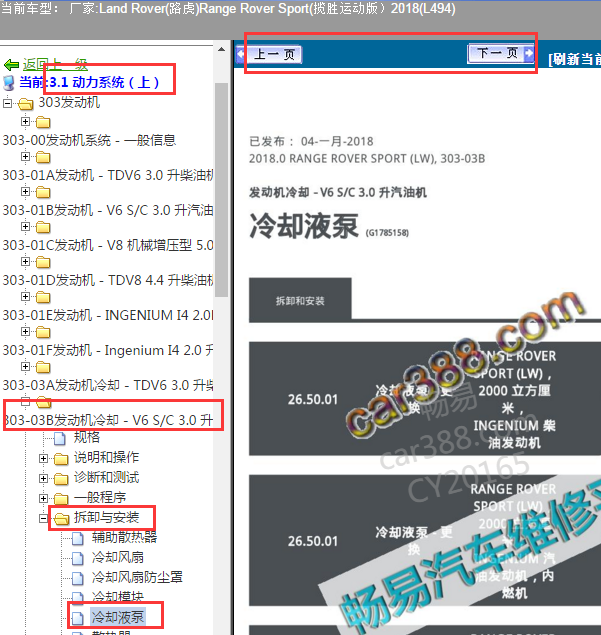Image resolution: width=601 pixels, height=635 pixels.
Task: Click the 冷却液泵 page icon
Action: (x=78, y=618)
